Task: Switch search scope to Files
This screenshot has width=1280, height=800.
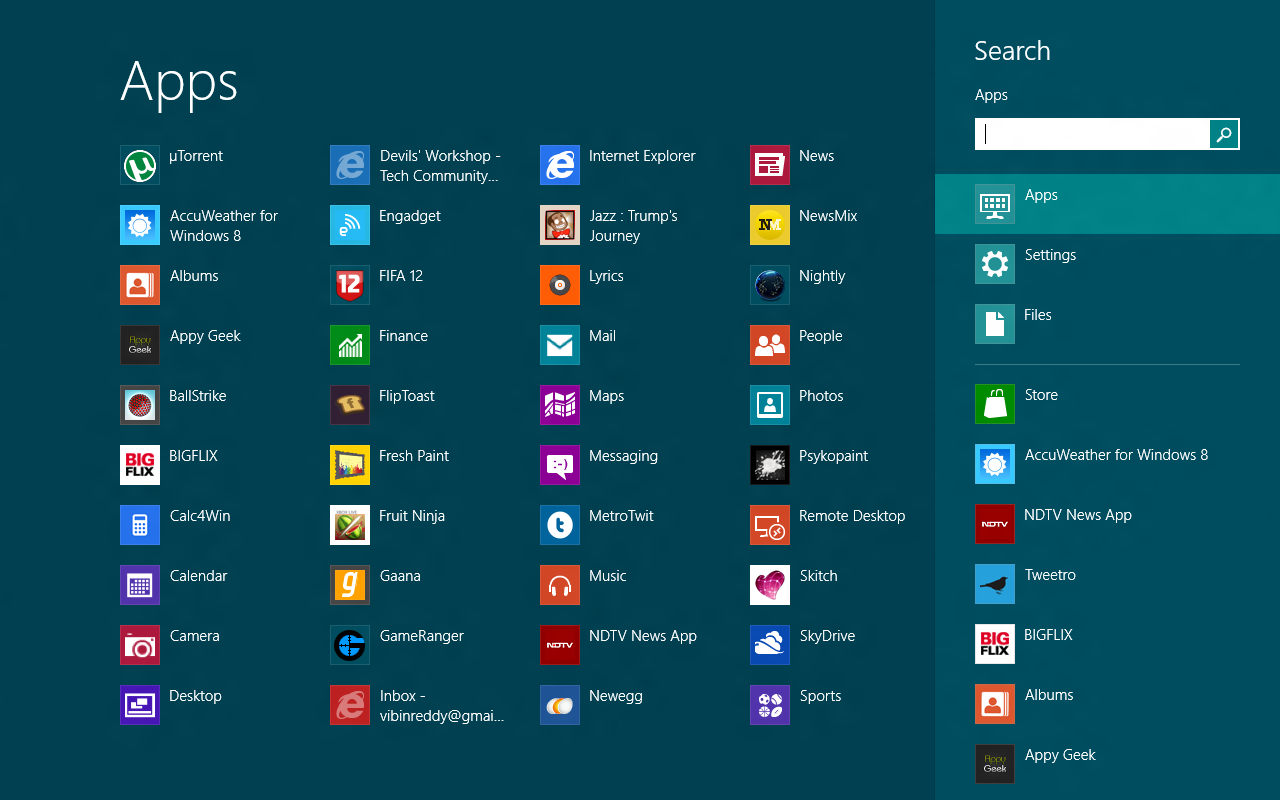Action: [x=1107, y=324]
